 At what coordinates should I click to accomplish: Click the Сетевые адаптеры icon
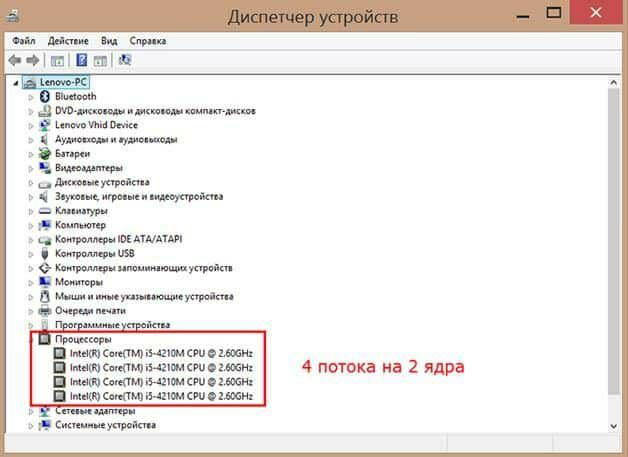pos(45,411)
